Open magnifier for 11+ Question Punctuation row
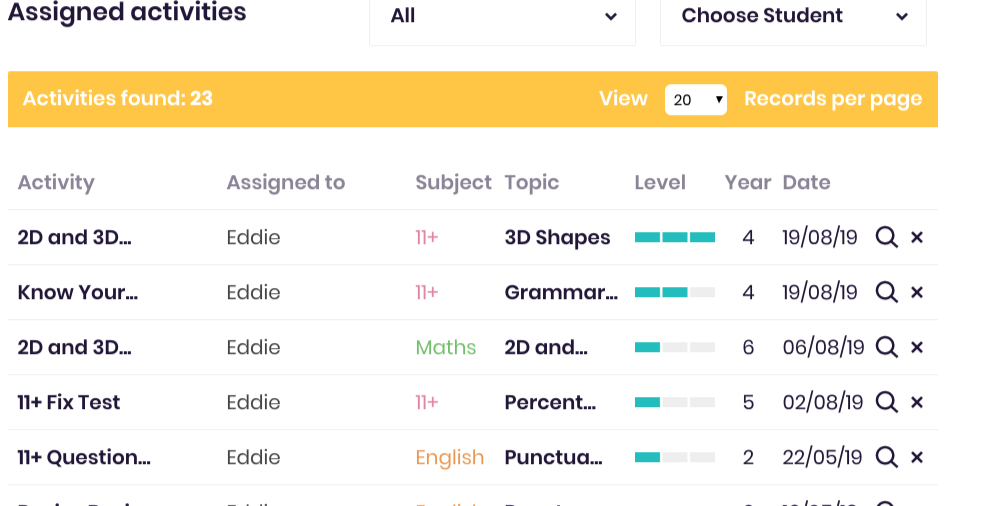Viewport: 988px width, 506px height. [887, 457]
